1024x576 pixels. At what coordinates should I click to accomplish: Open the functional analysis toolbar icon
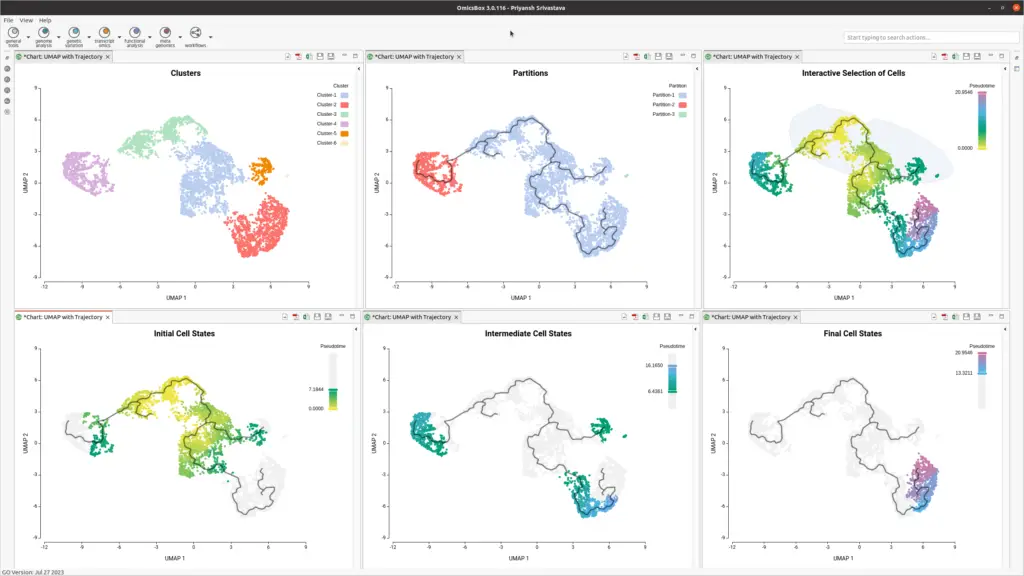tap(135, 36)
